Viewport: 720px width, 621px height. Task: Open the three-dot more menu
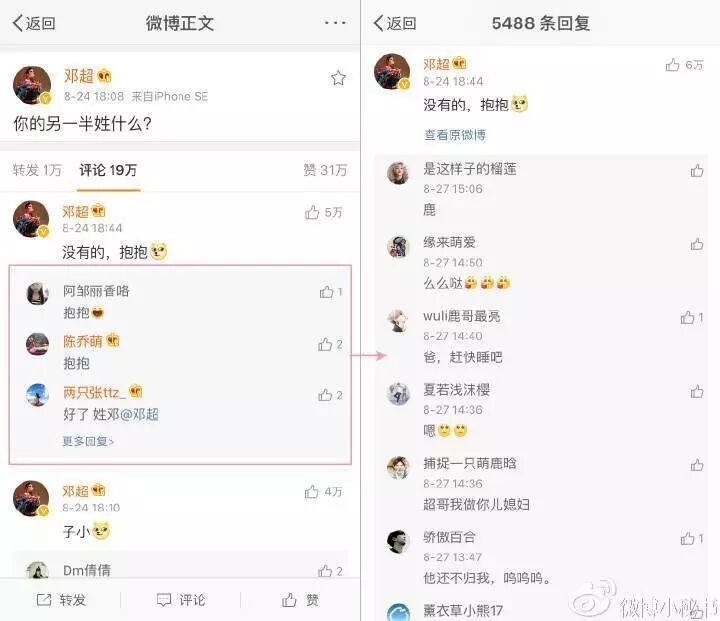(335, 23)
